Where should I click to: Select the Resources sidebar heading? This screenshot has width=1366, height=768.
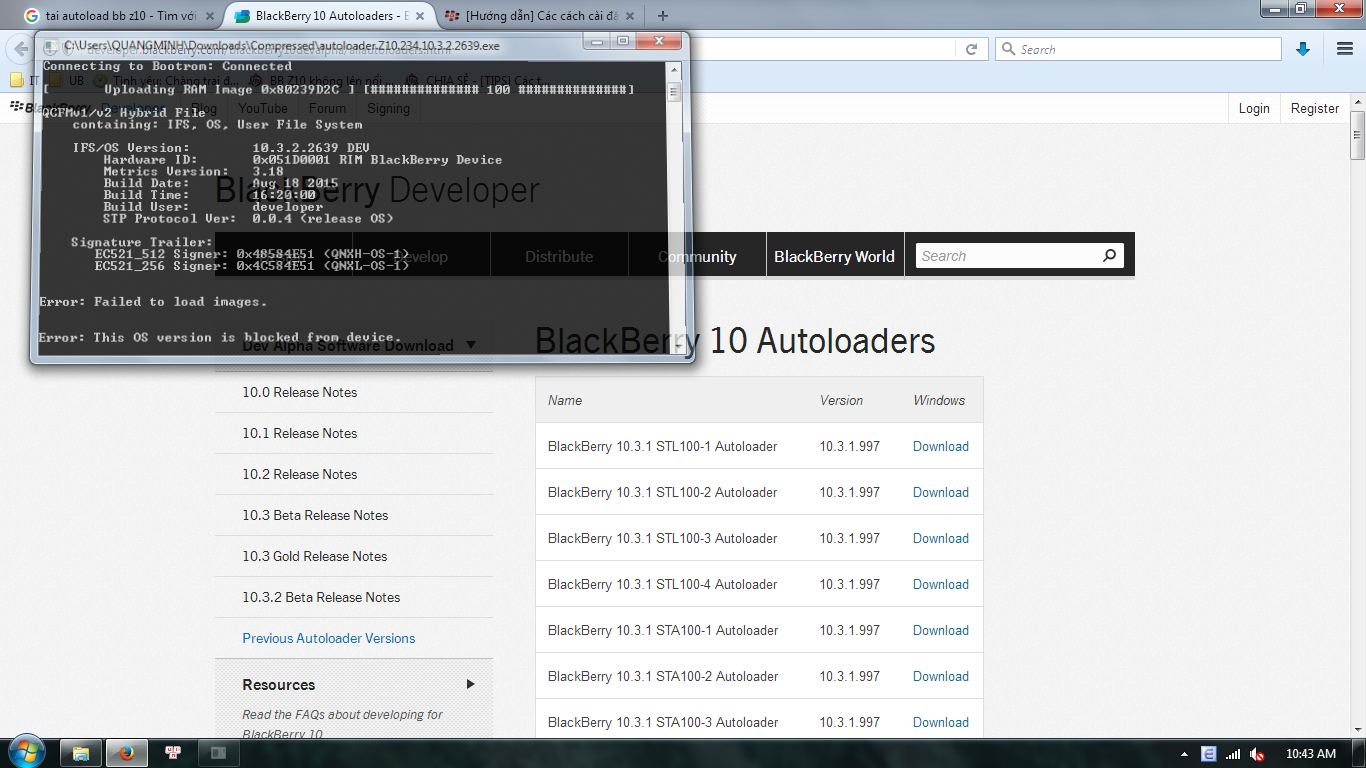(x=279, y=684)
